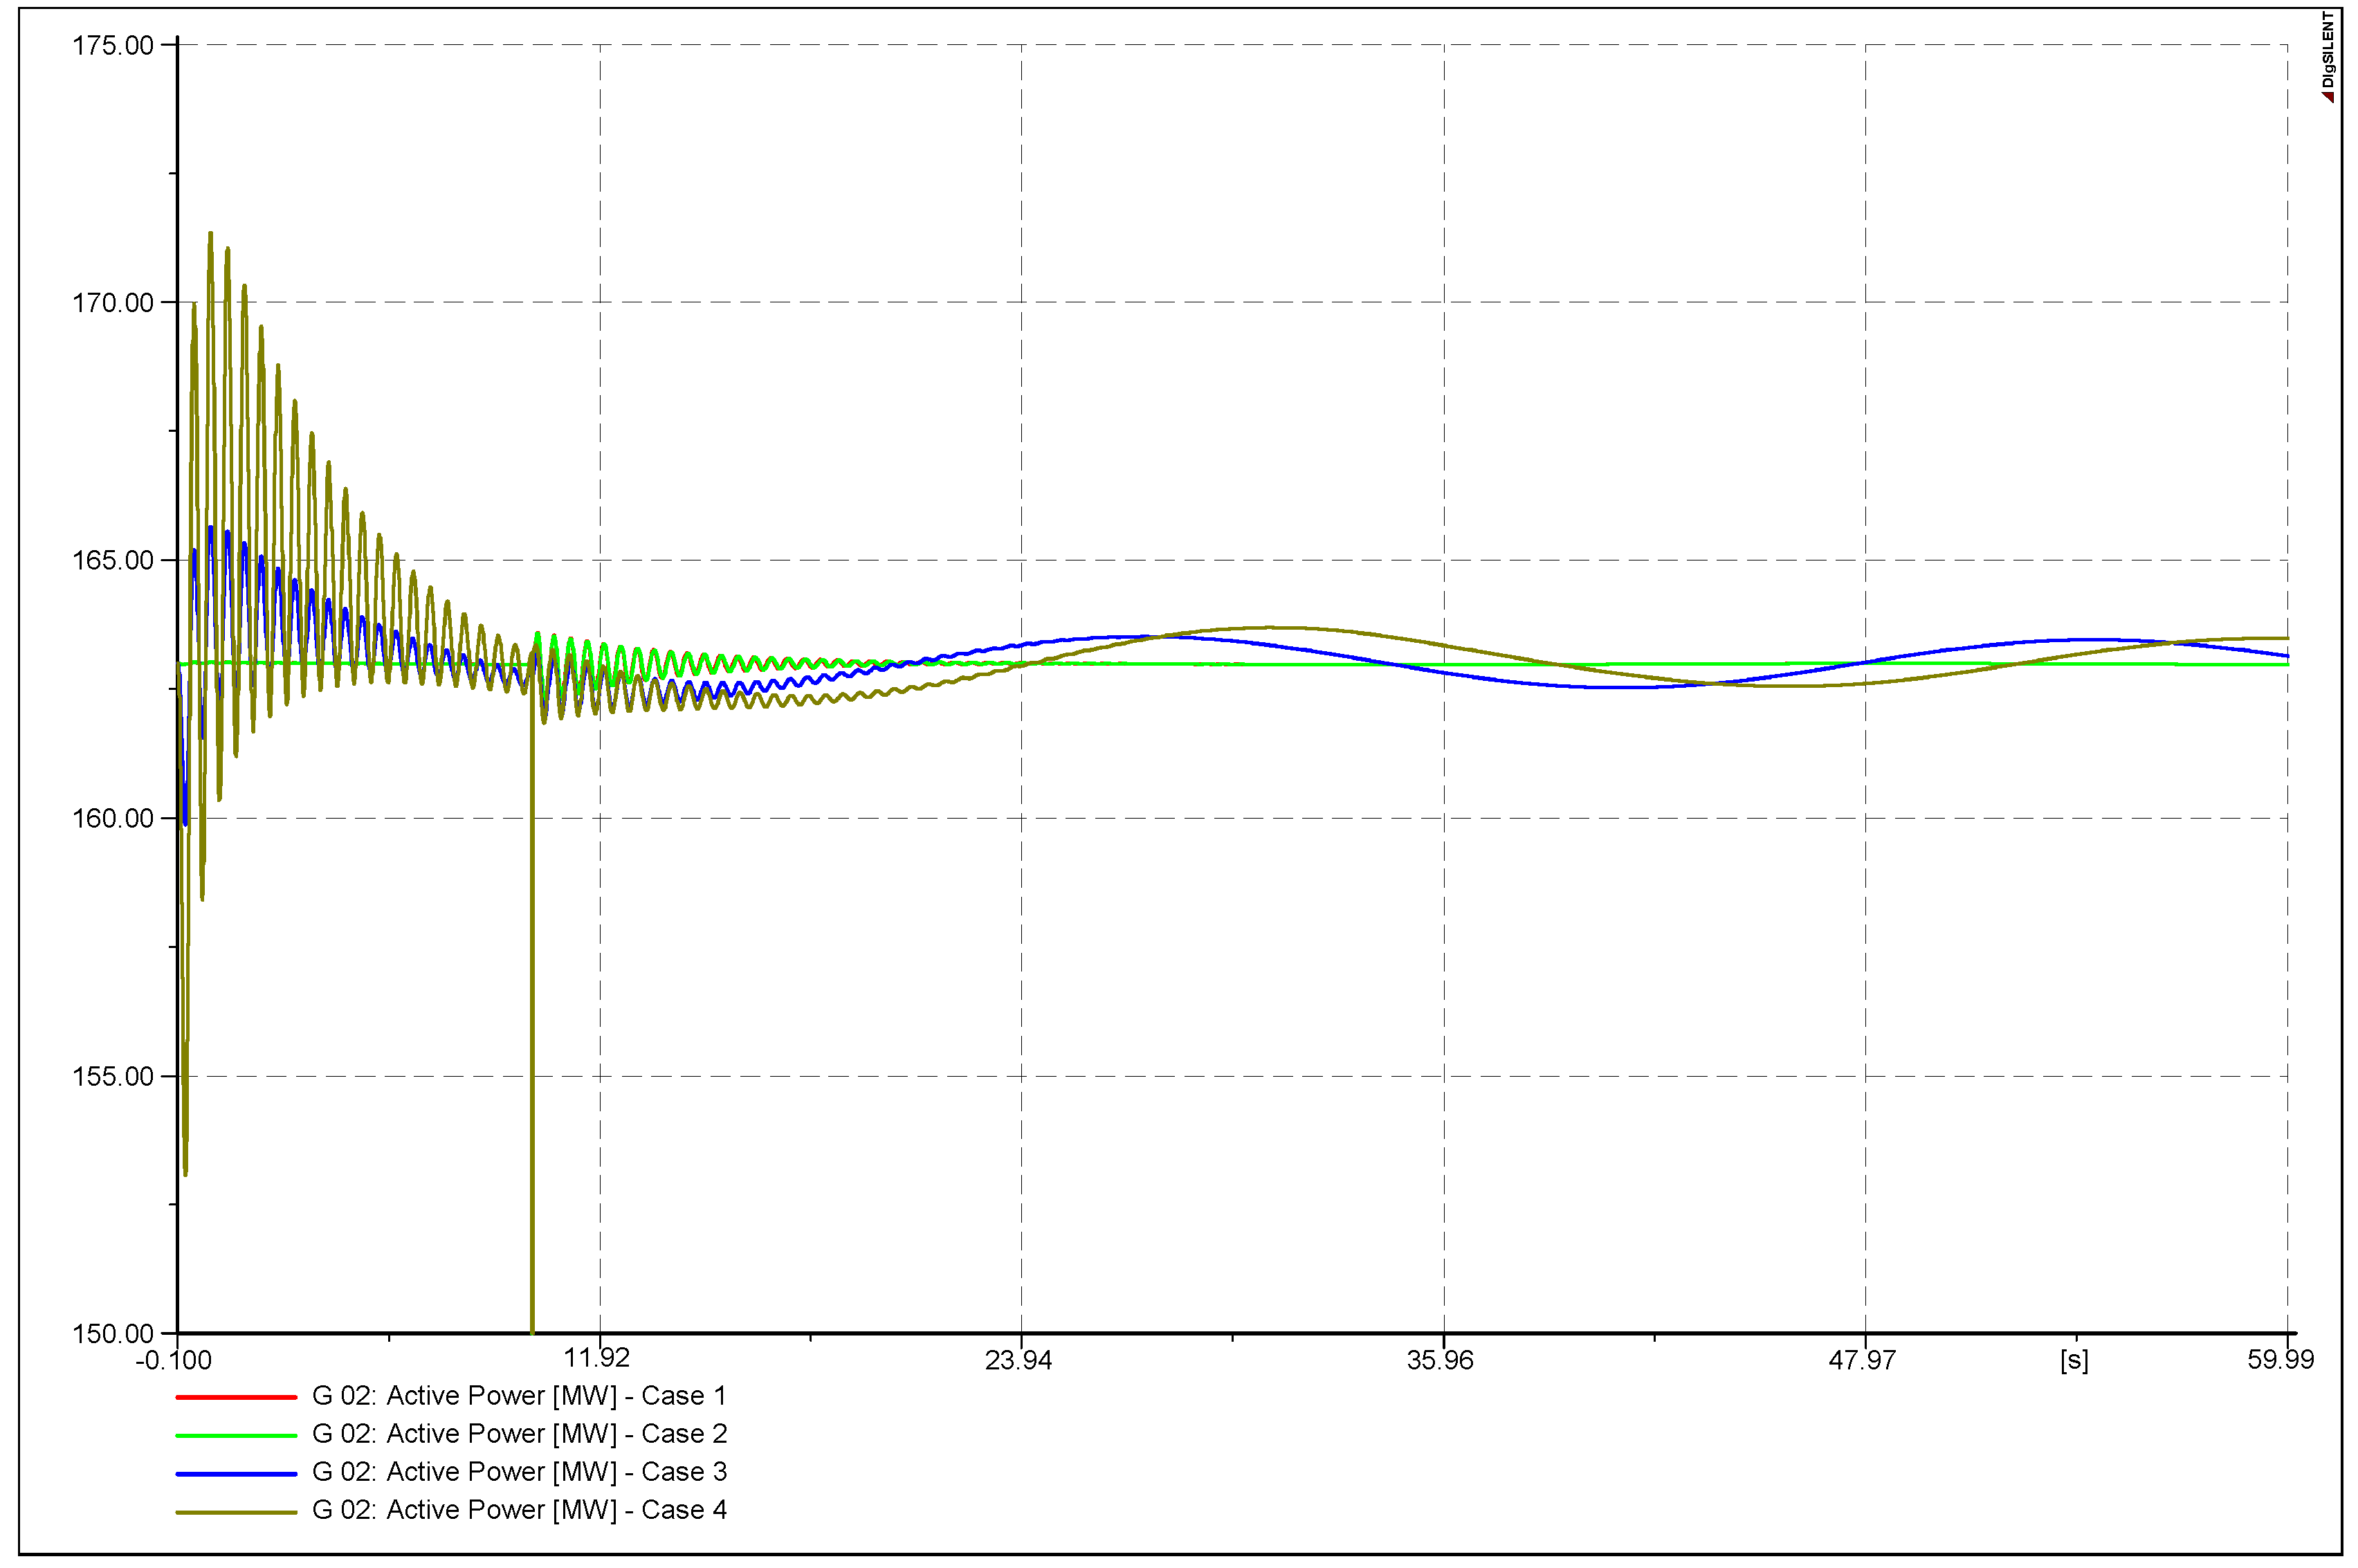Select legend label Active Power Case 2
The image size is (2358, 1568).
coord(519,1433)
